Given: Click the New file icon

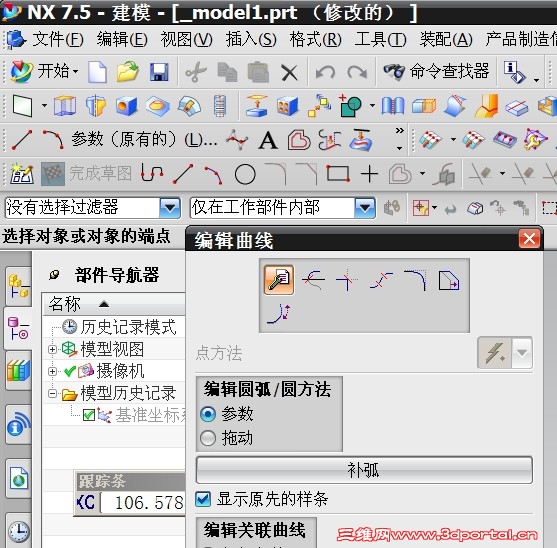Looking at the screenshot, I should point(97,72).
